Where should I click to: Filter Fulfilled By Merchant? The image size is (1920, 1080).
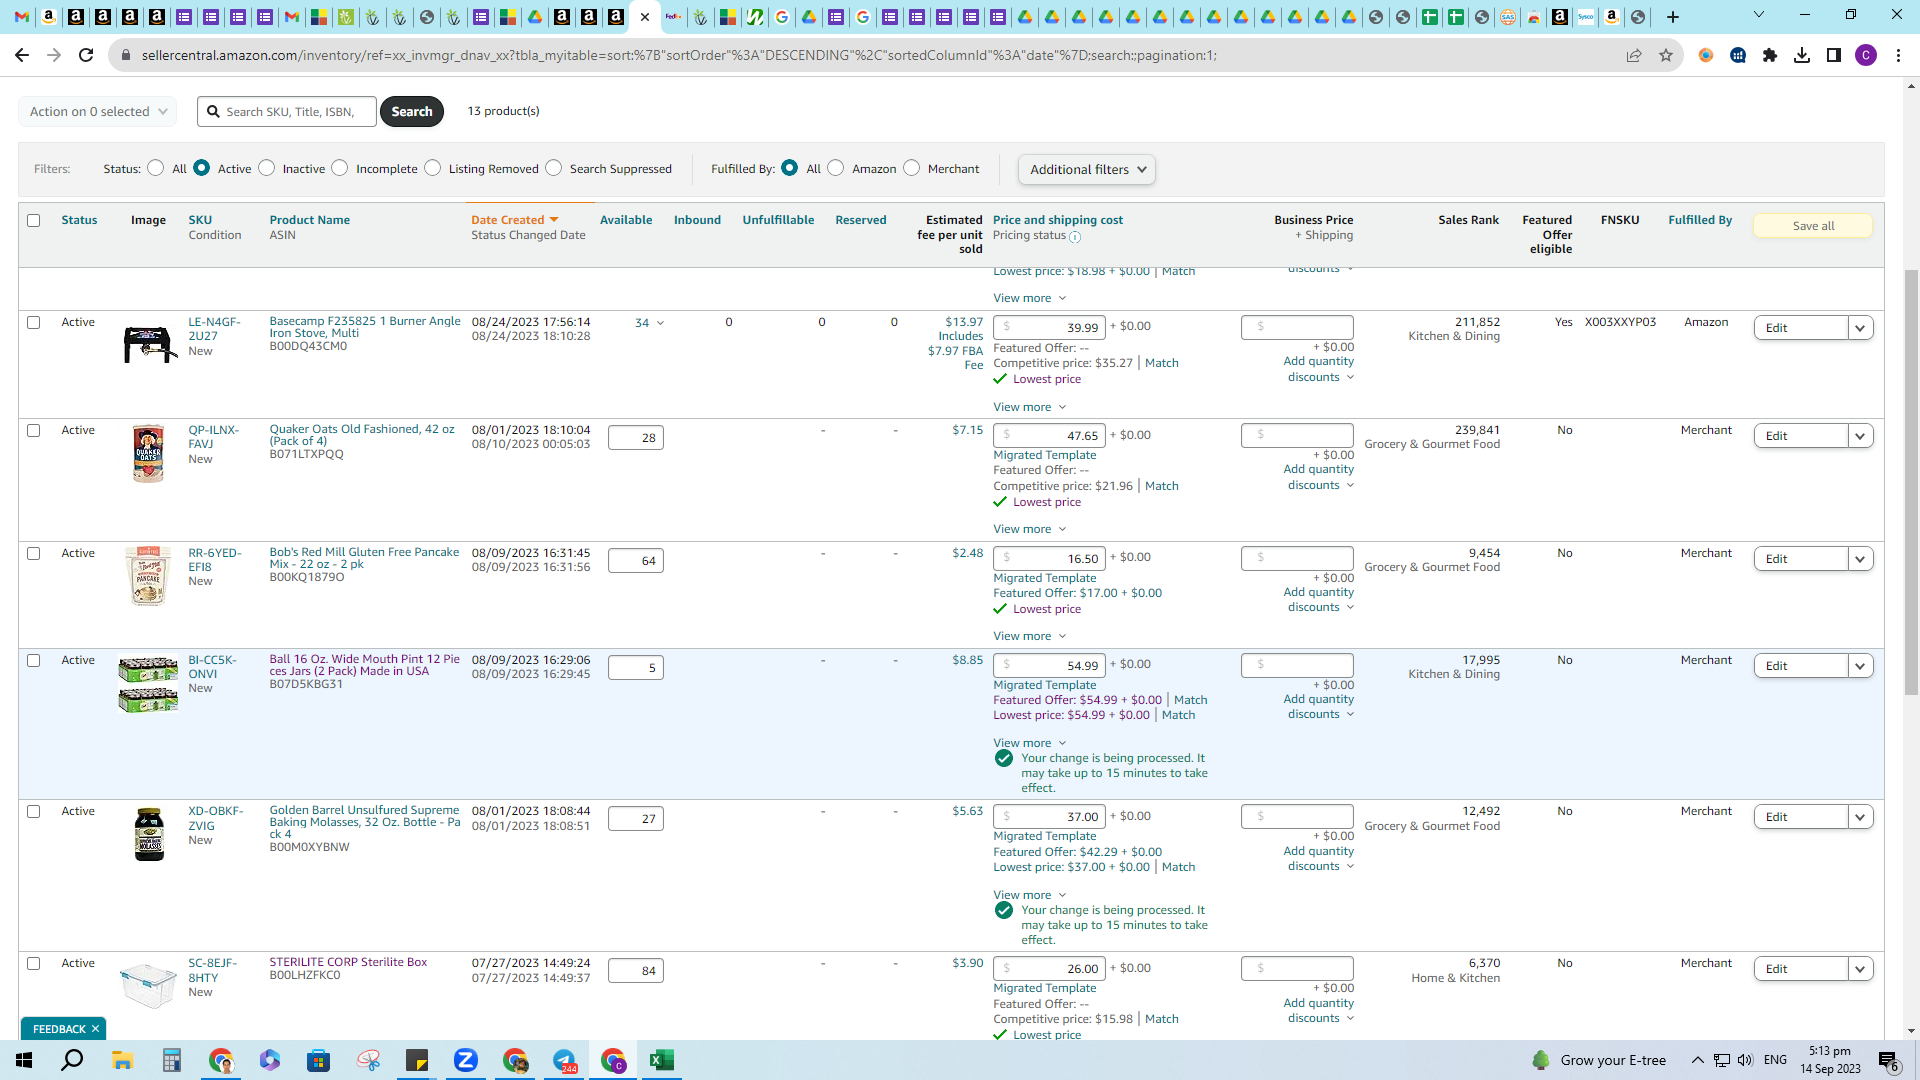[911, 168]
